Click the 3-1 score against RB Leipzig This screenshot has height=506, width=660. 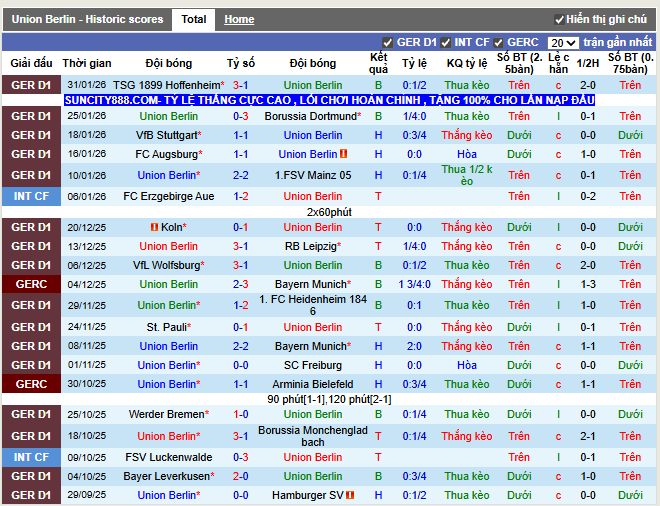pos(241,246)
